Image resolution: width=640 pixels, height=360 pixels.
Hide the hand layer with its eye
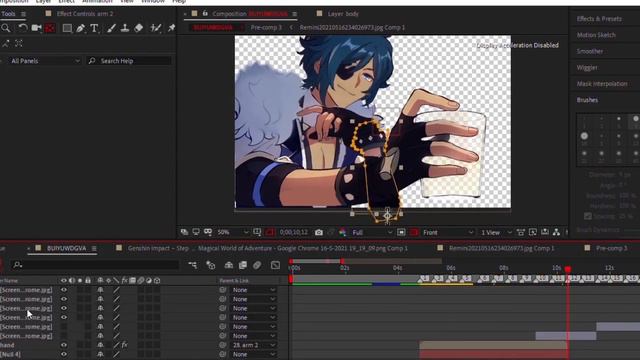[x=64, y=345]
